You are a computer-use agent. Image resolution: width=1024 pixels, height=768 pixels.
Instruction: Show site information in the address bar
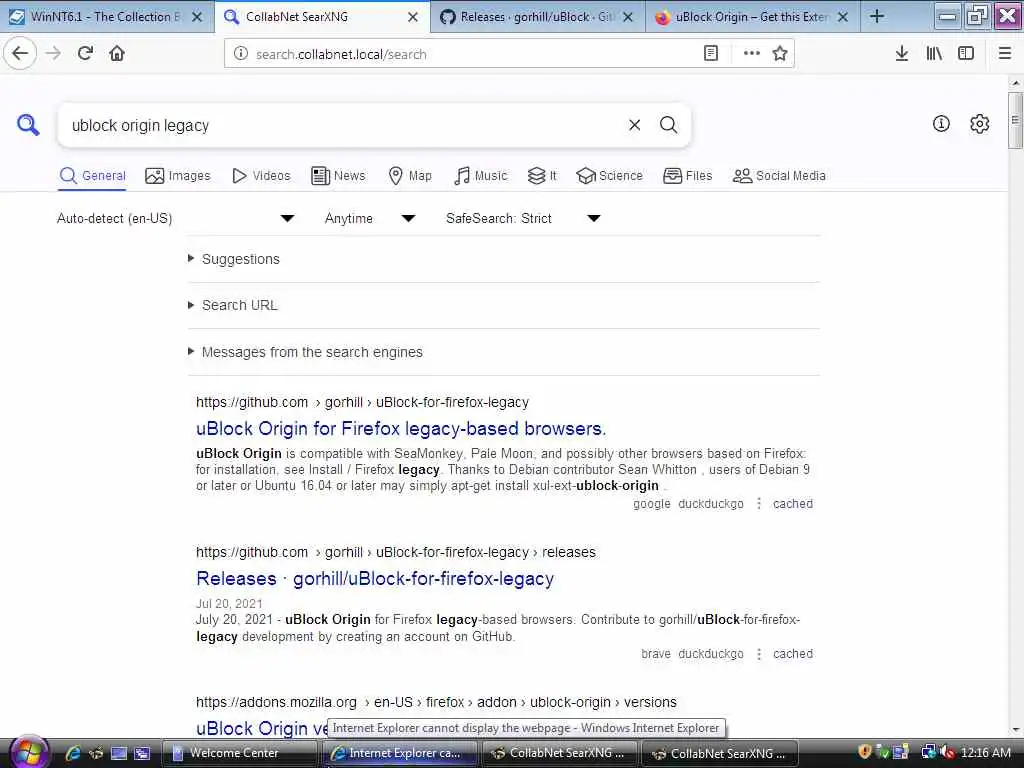tap(240, 54)
